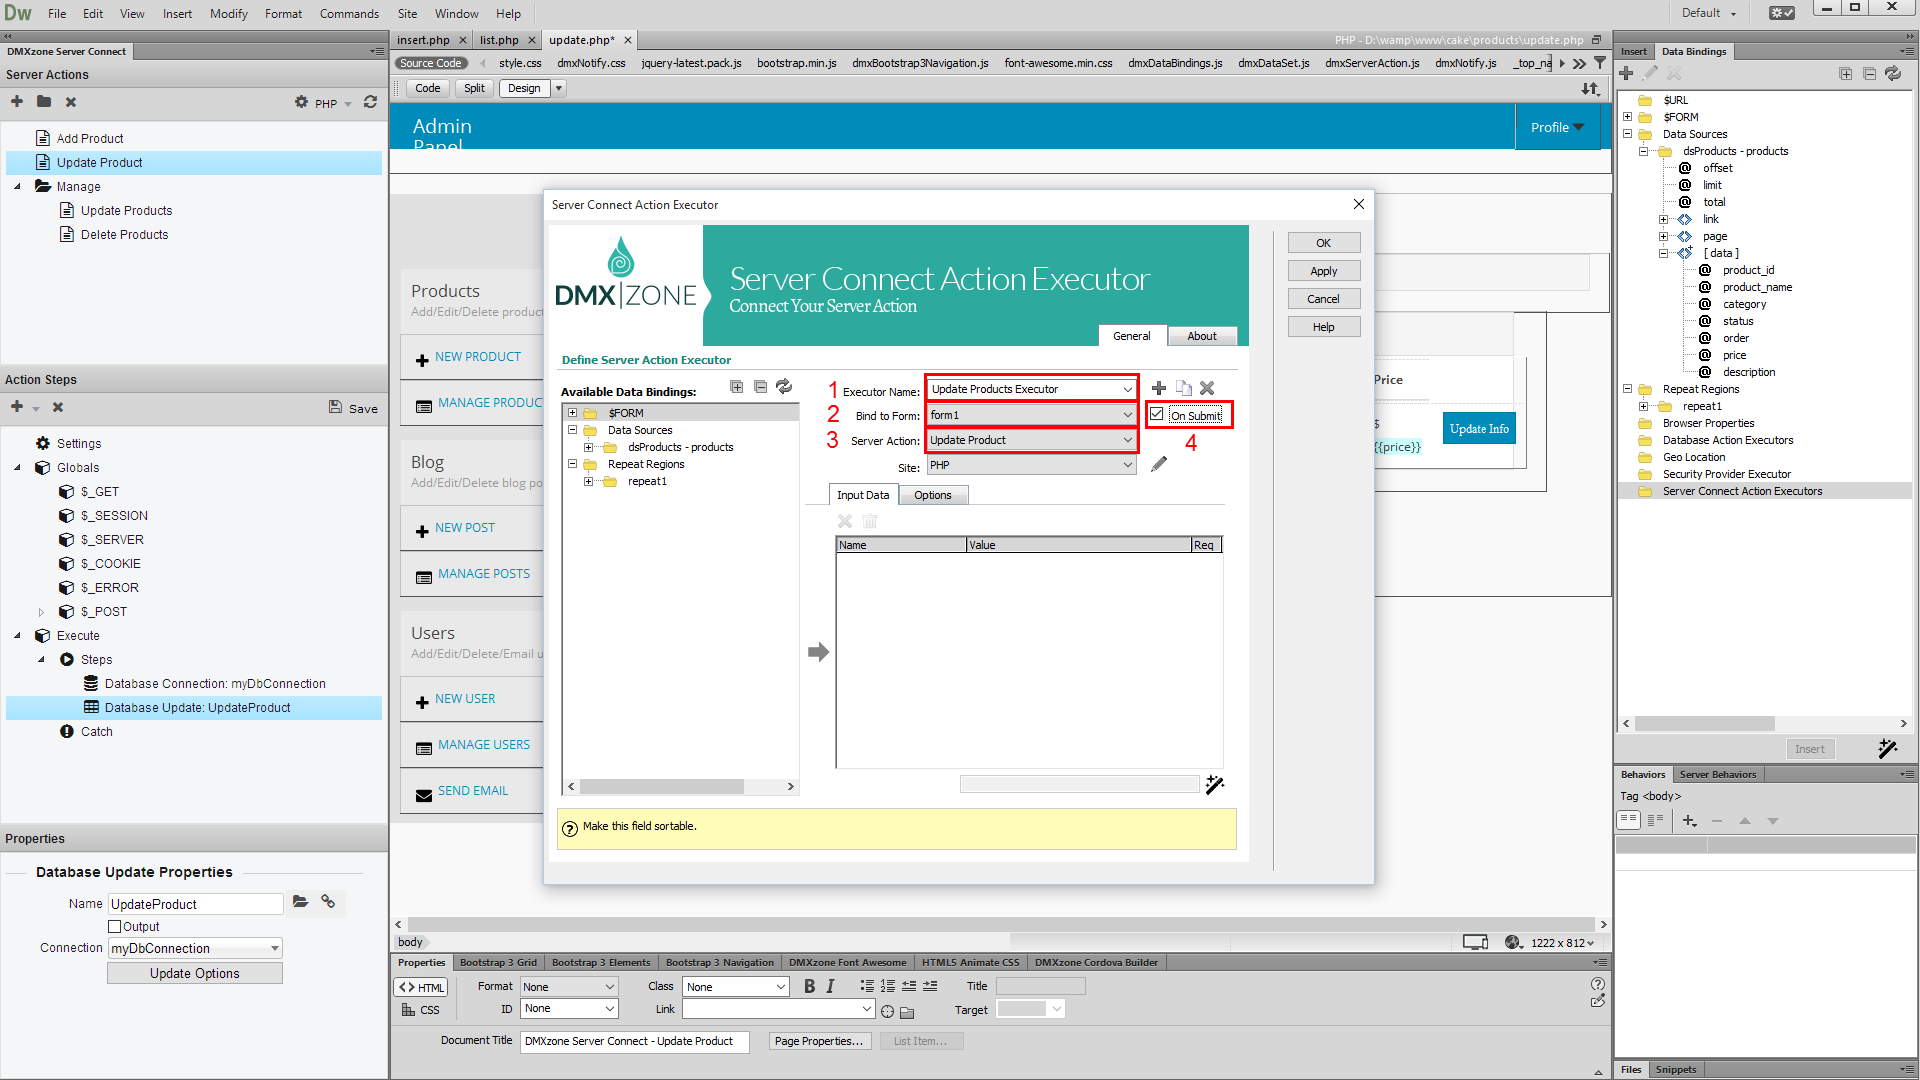Click OK in Action Executor dialog

(x=1323, y=243)
